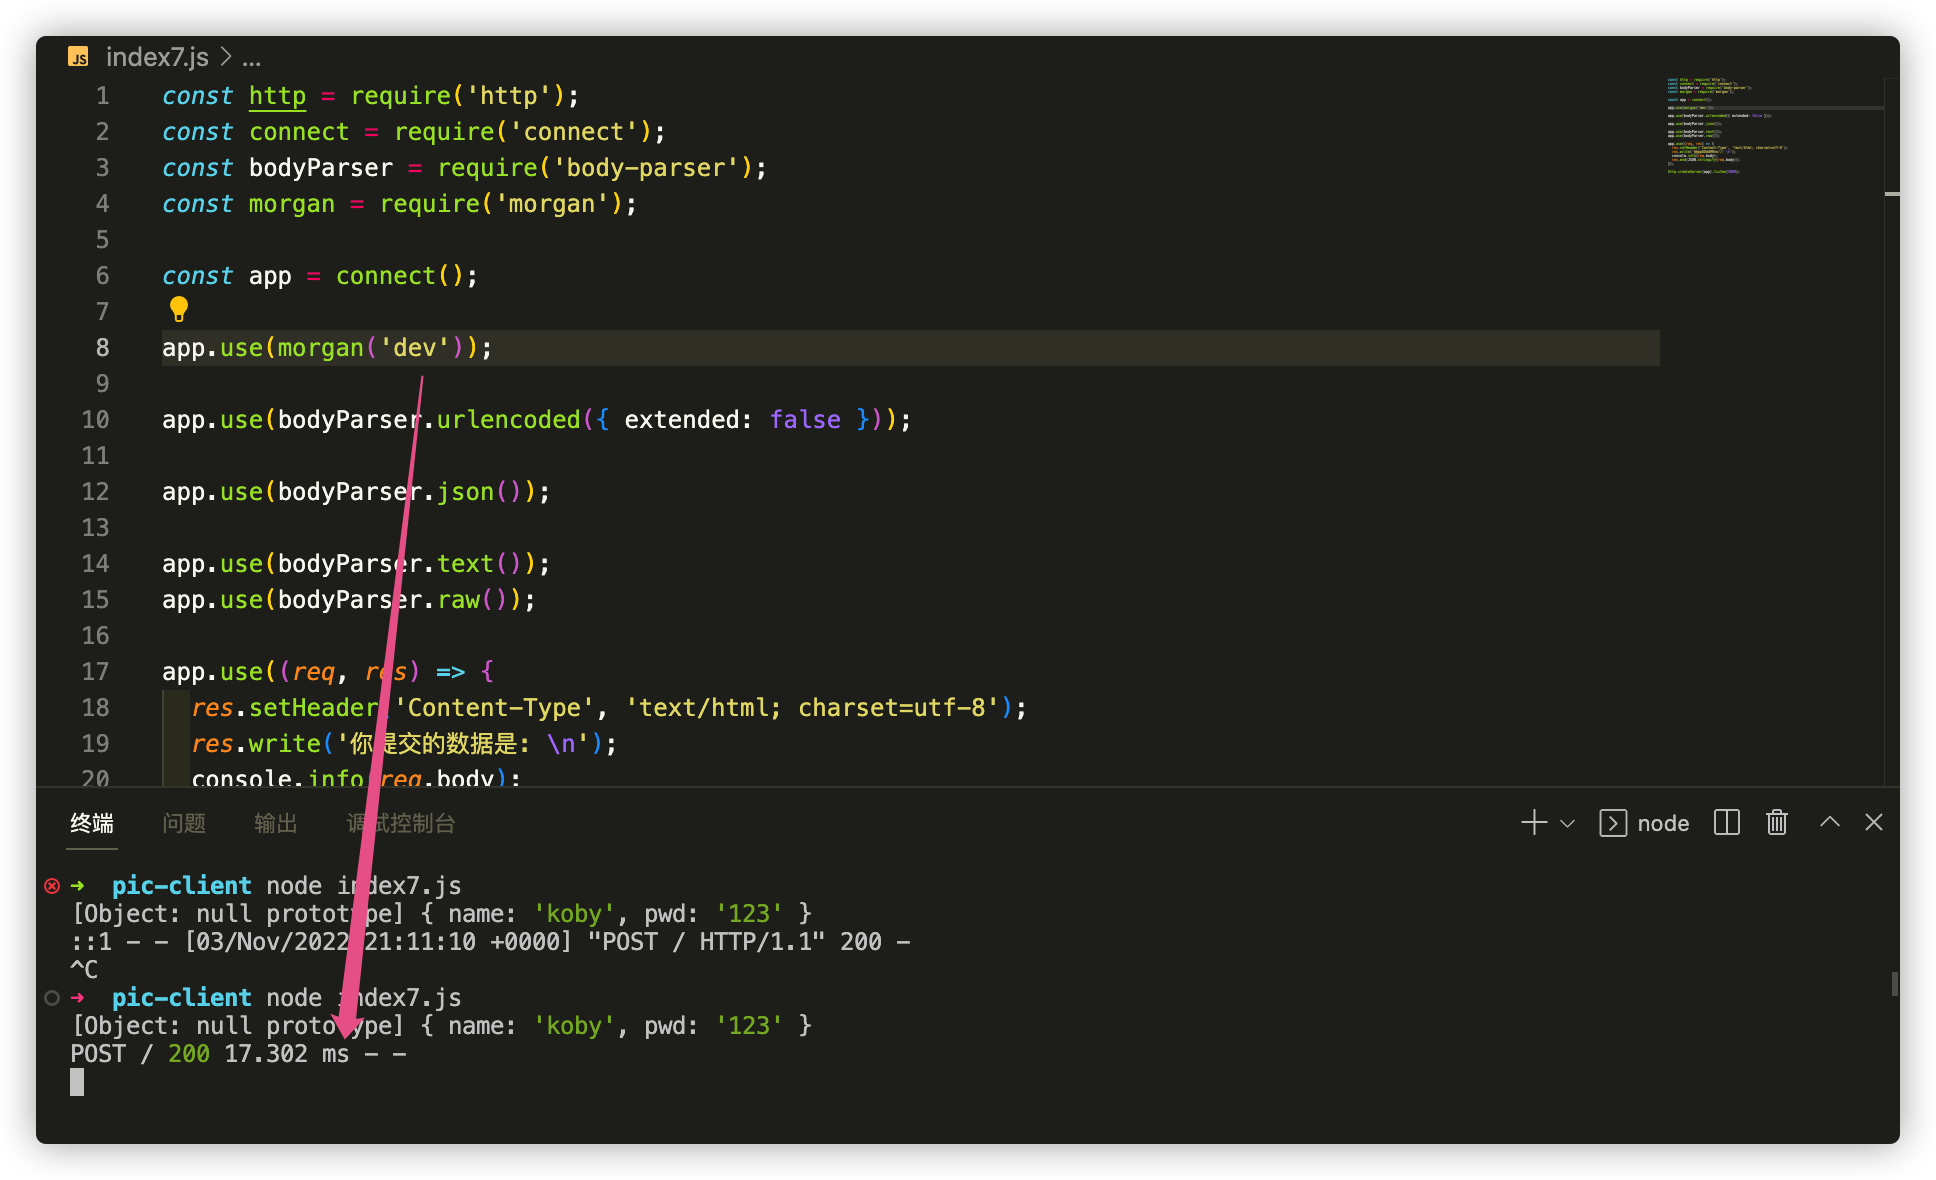Kill terminal with trash icon
This screenshot has width=1936, height=1180.
tap(1776, 822)
